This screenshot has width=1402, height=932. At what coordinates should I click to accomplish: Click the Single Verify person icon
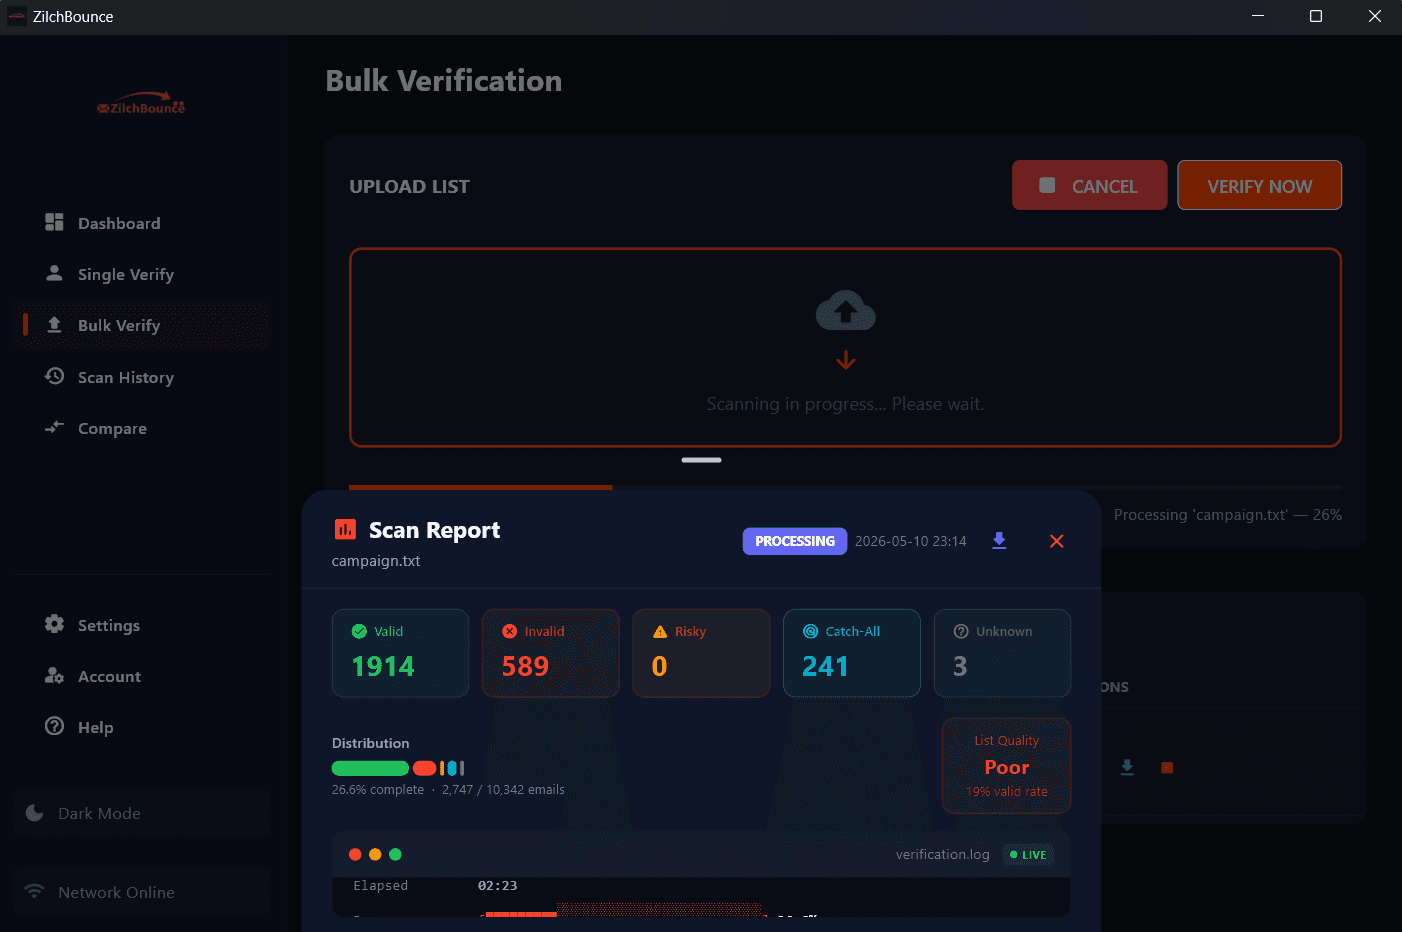54,273
